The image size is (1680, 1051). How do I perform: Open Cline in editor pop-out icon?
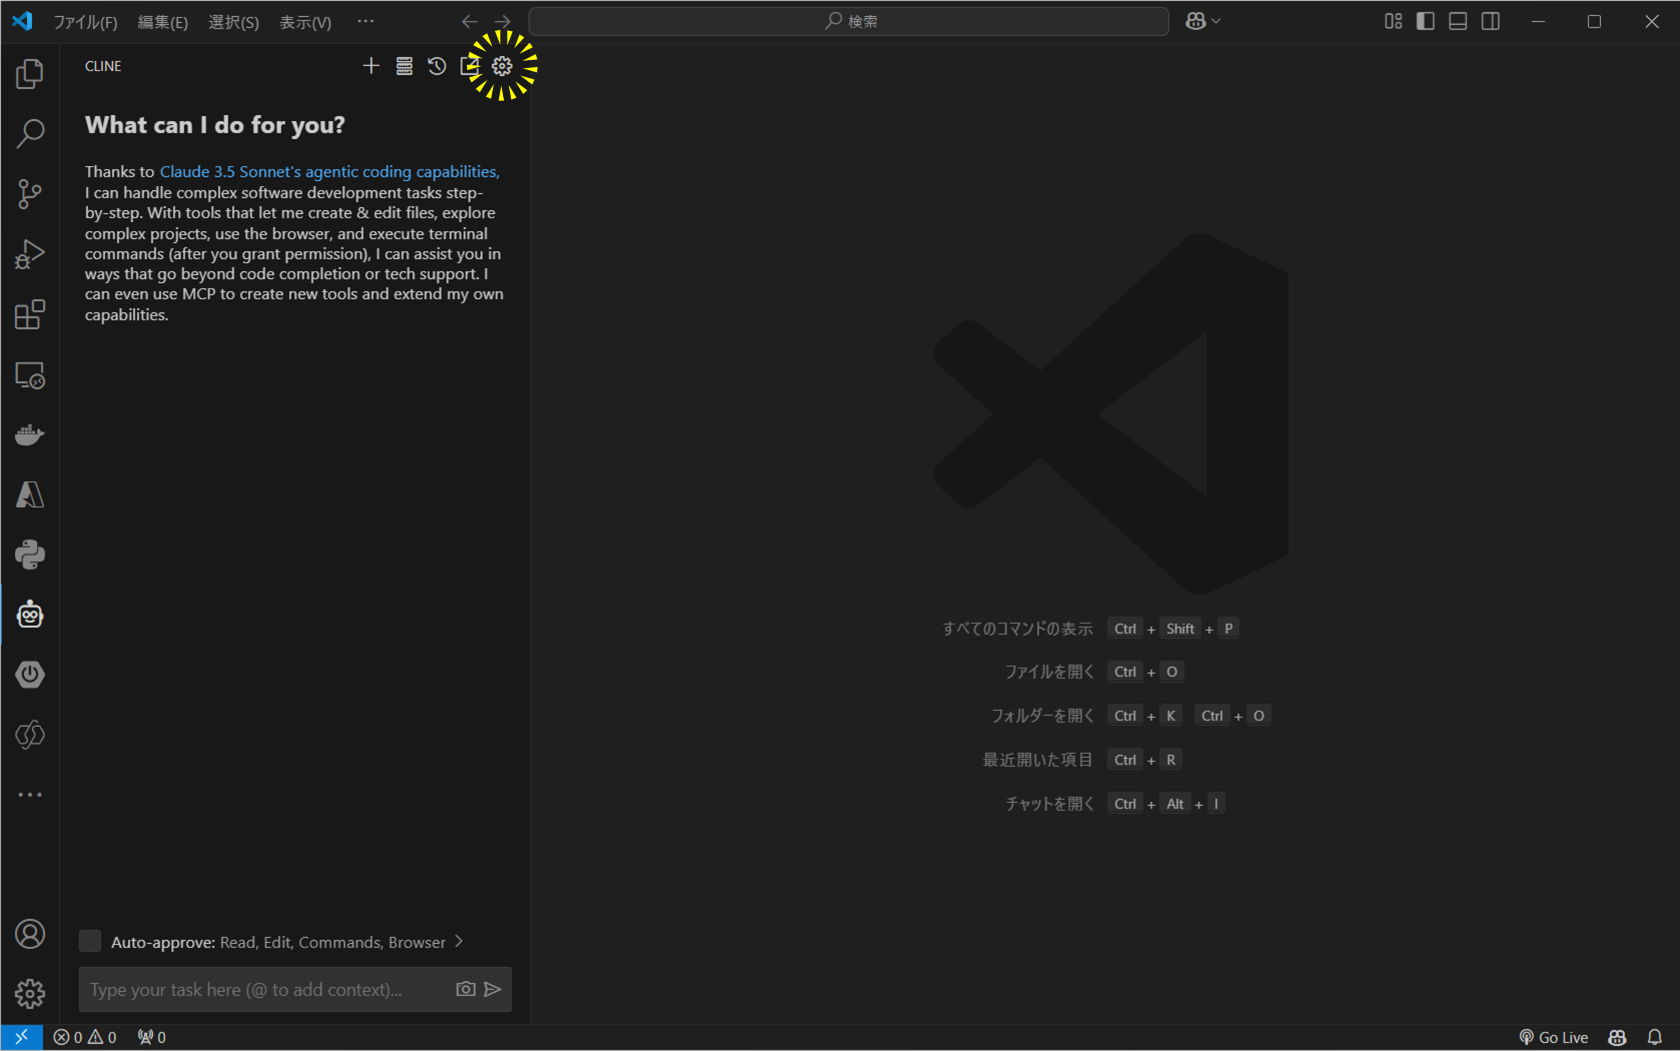(470, 66)
